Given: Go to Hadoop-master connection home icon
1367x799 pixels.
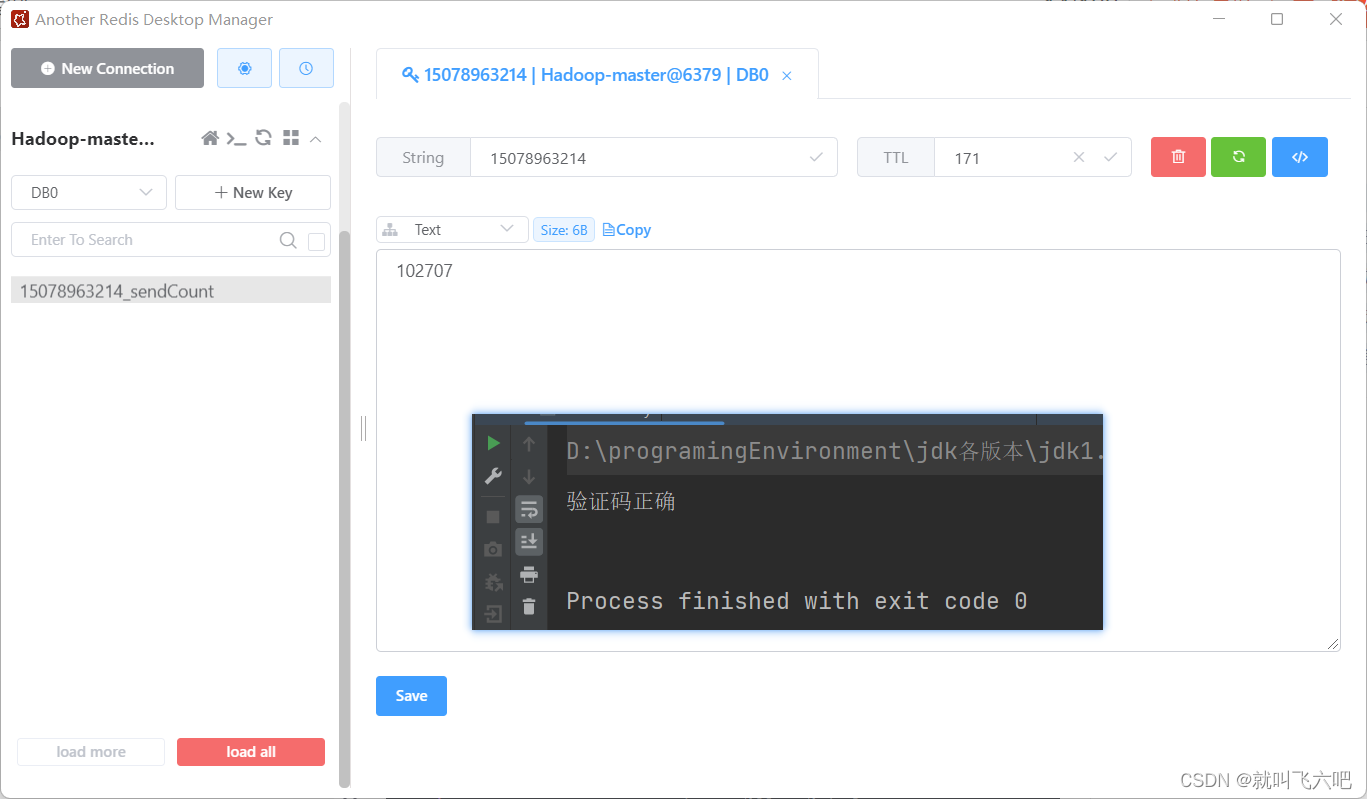Looking at the screenshot, I should click(210, 139).
